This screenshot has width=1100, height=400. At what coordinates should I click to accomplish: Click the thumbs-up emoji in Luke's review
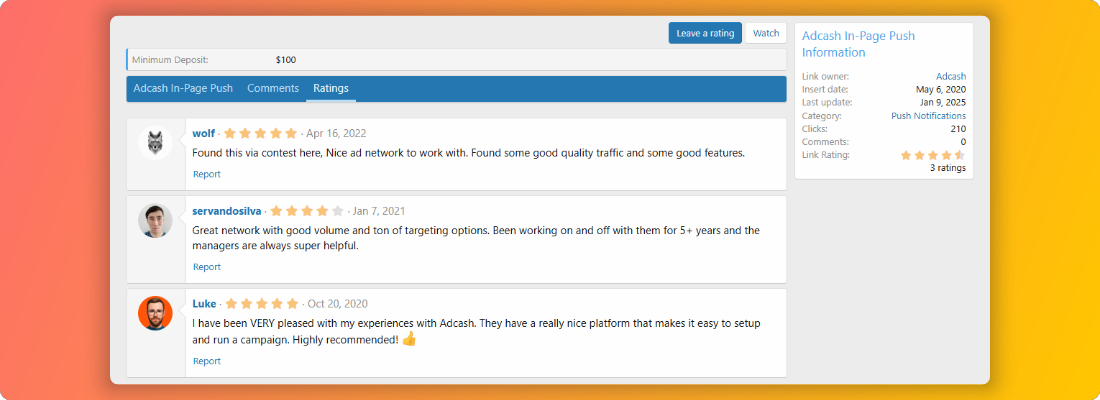410,340
